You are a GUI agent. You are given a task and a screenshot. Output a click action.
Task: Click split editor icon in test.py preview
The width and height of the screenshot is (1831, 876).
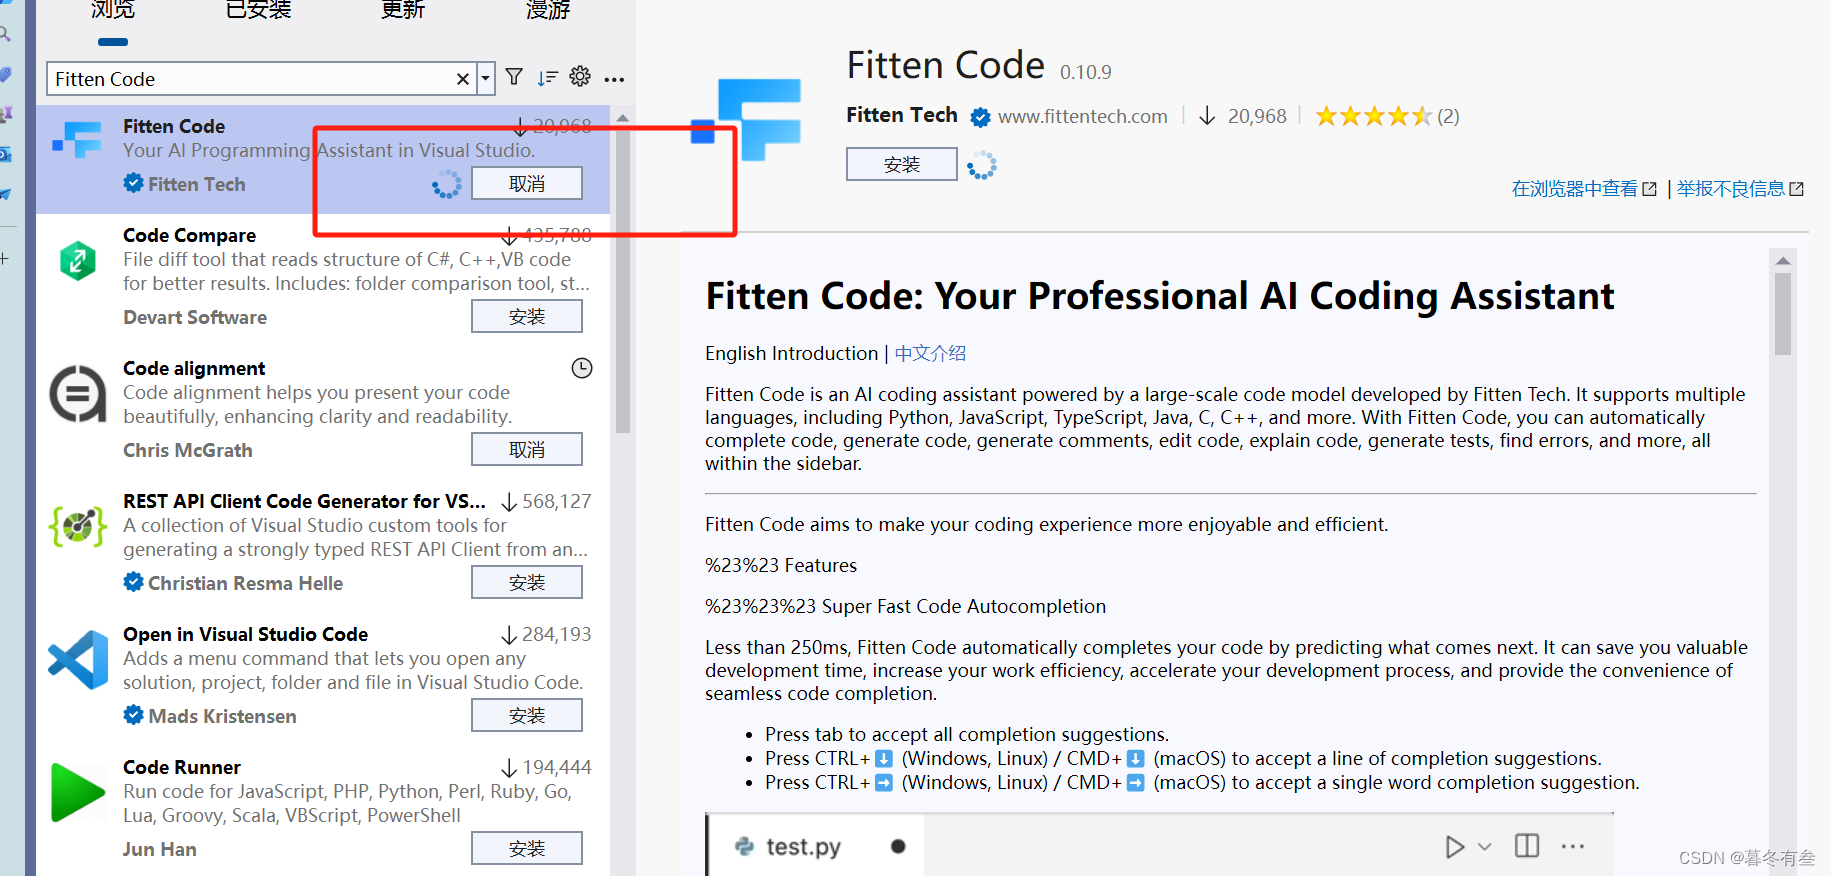pyautogui.click(x=1527, y=846)
